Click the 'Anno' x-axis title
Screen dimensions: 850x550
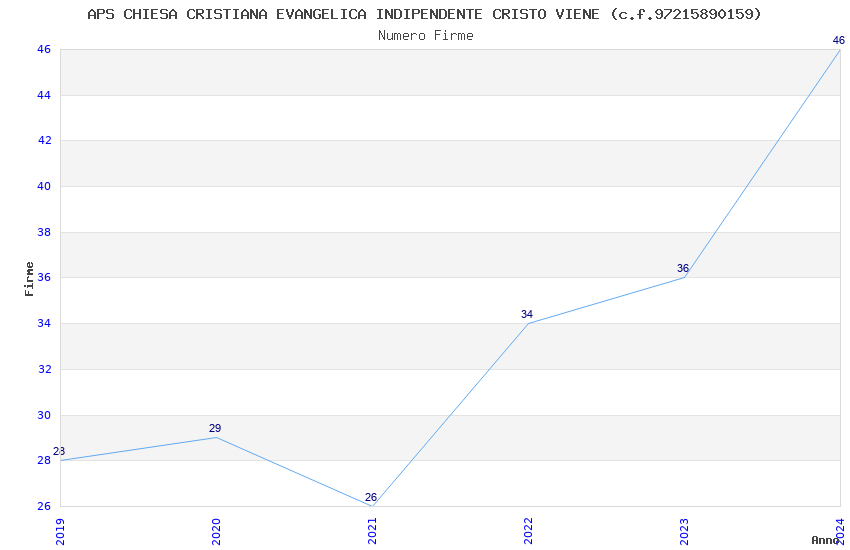point(825,540)
